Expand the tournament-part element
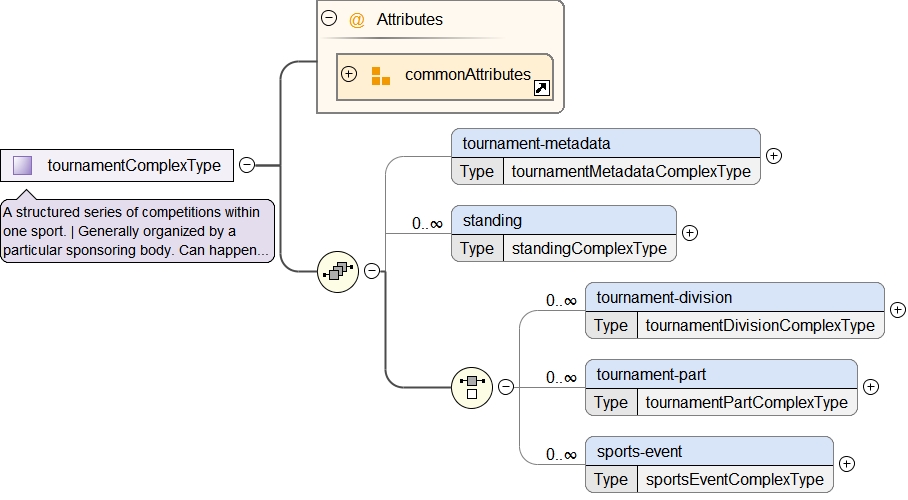This screenshot has width=908, height=500. [x=870, y=387]
